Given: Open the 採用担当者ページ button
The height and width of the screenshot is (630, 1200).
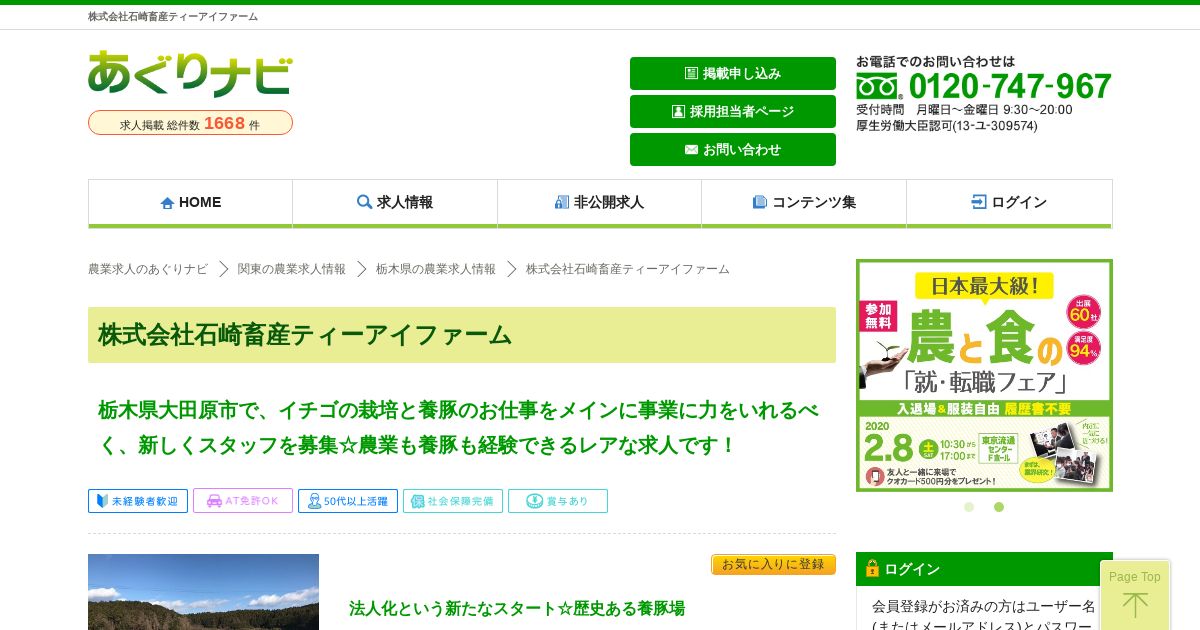Looking at the screenshot, I should 733,111.
